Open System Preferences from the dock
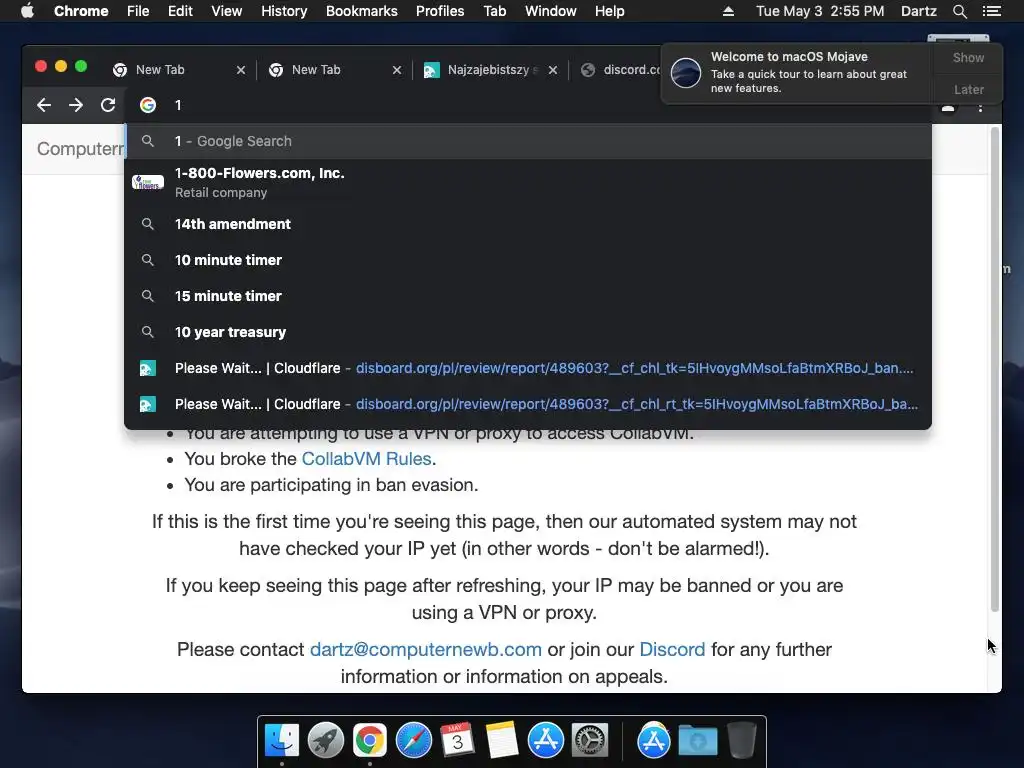 [590, 741]
